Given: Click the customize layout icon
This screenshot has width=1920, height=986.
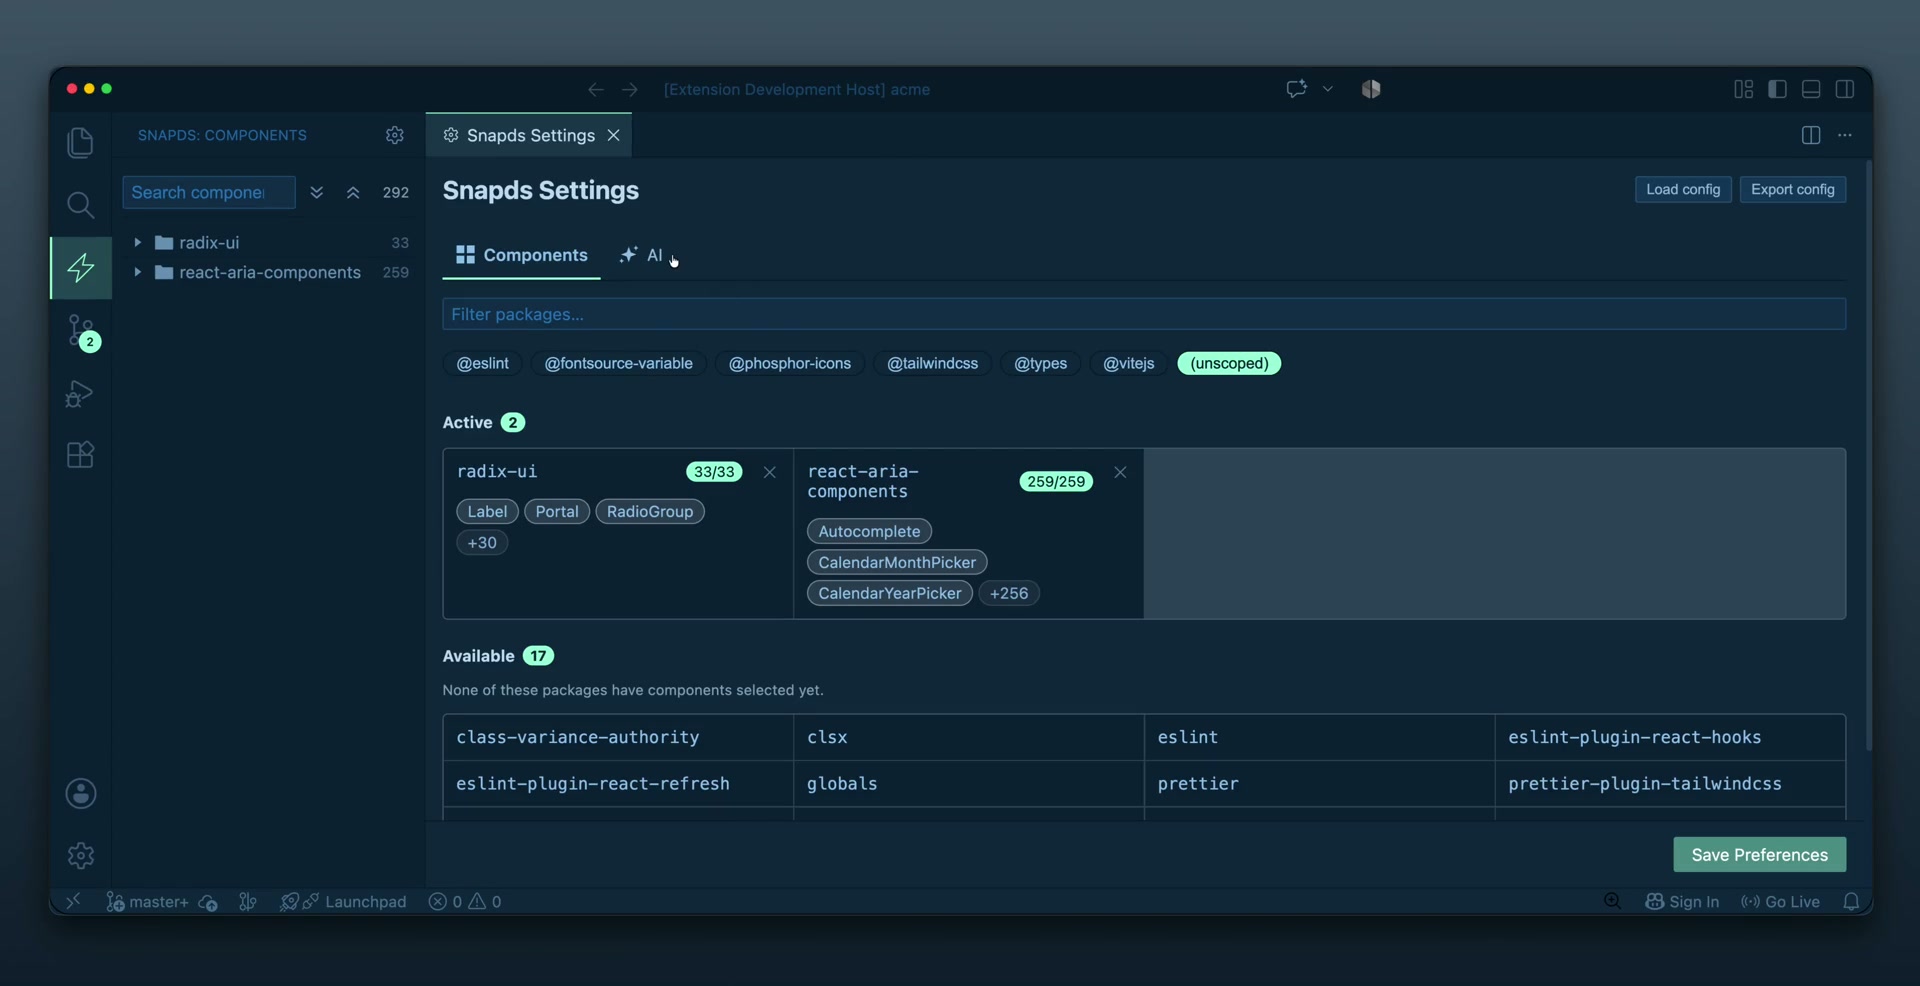Looking at the screenshot, I should coord(1743,89).
